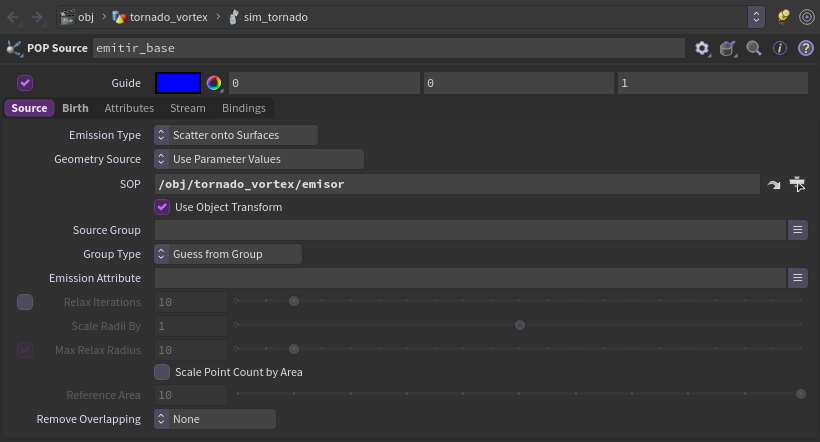The height and width of the screenshot is (442, 820).
Task: Switch to the Birth tab
Action: (75, 108)
